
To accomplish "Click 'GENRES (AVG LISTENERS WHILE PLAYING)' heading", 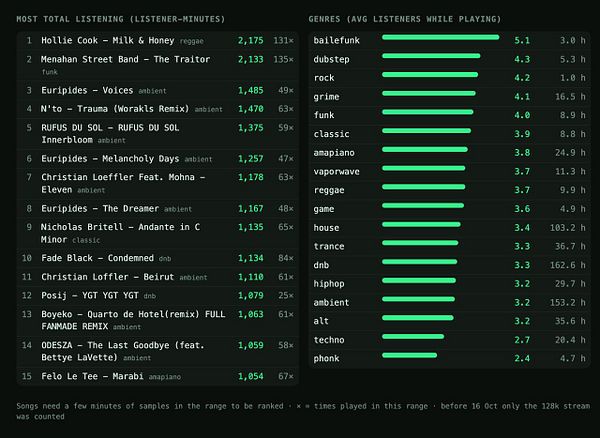I will pos(405,19).
